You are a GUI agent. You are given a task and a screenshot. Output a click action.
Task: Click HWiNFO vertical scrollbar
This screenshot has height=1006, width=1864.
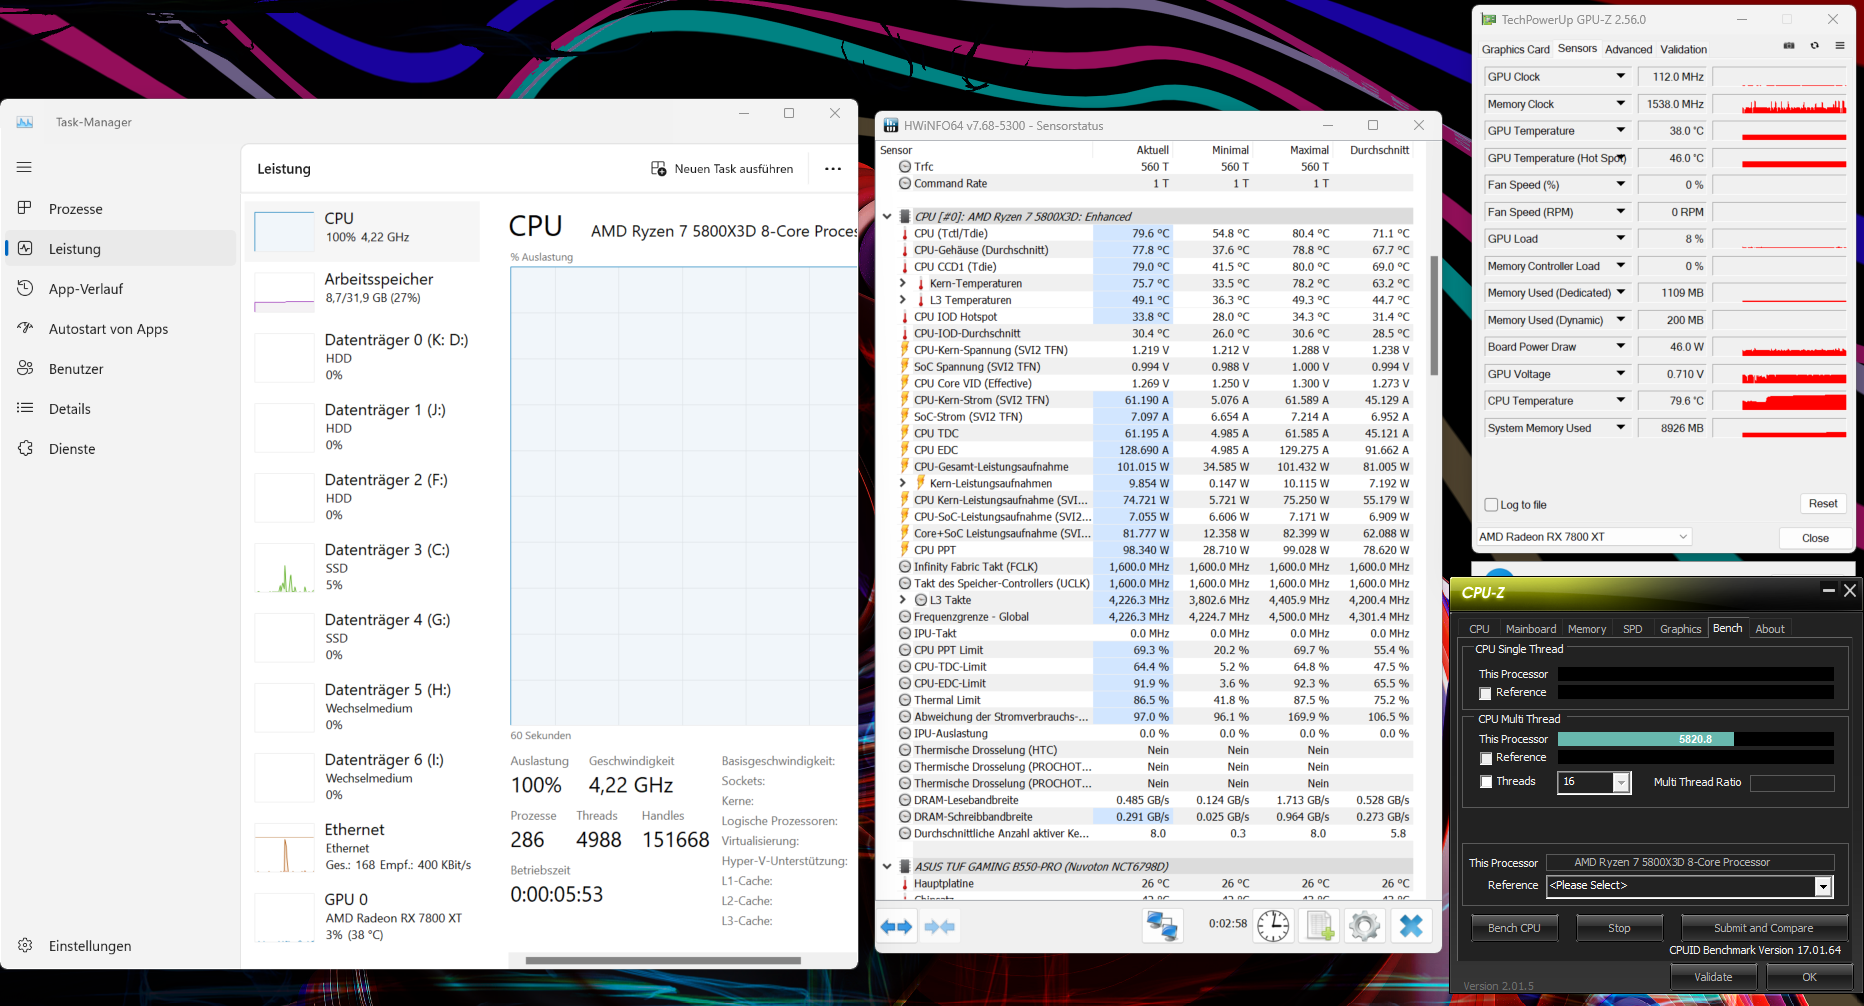click(1434, 315)
